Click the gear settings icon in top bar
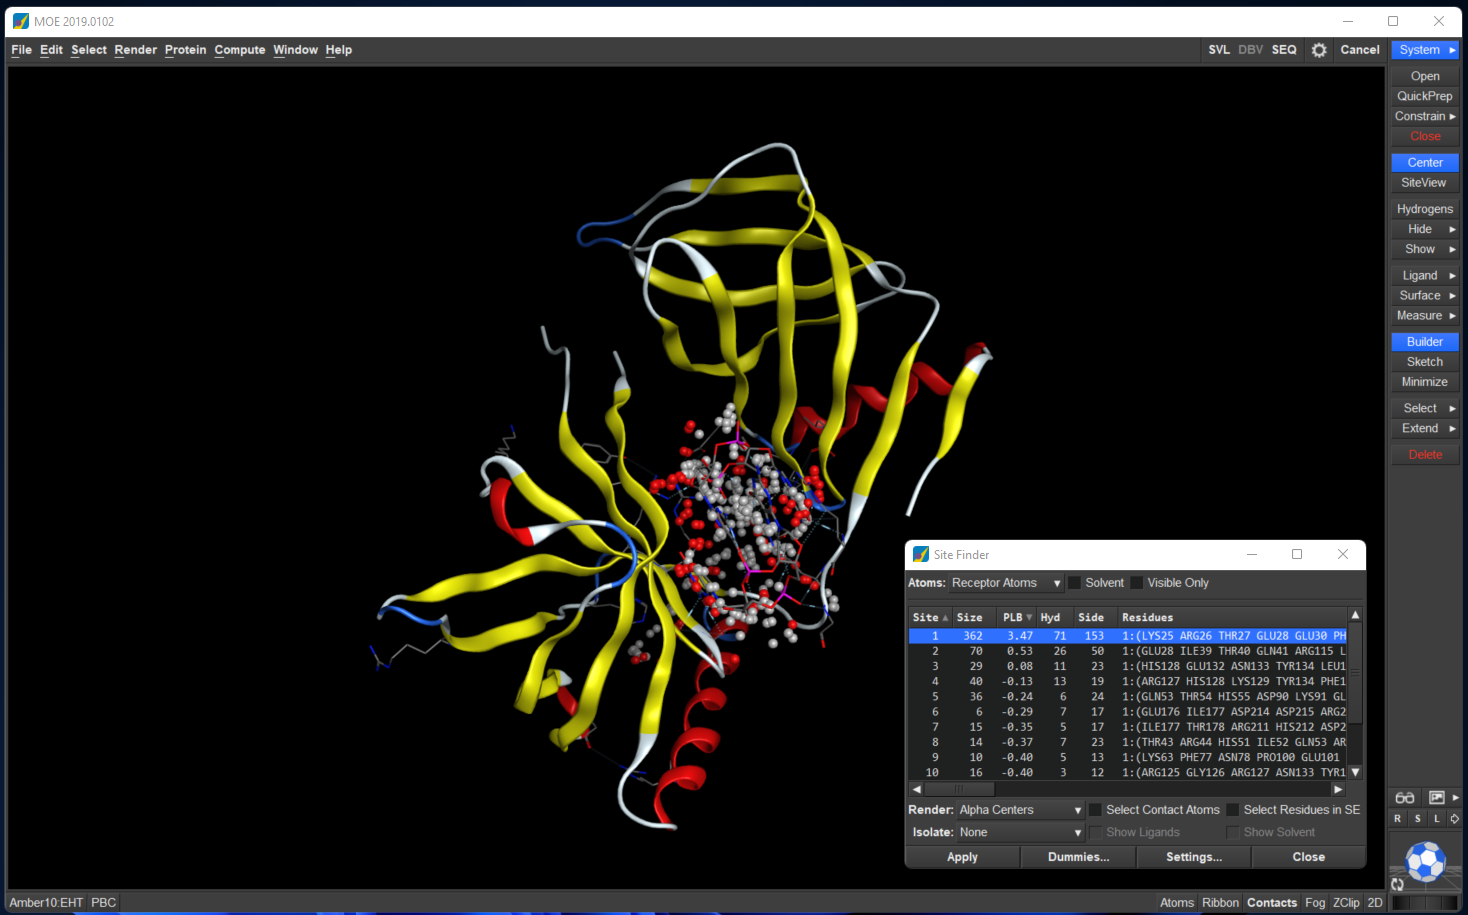This screenshot has height=915, width=1468. point(1319,50)
